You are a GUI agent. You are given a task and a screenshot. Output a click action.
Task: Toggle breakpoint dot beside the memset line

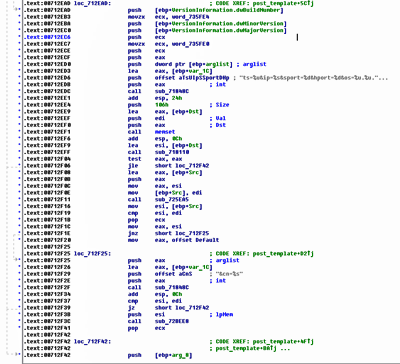[19, 132]
